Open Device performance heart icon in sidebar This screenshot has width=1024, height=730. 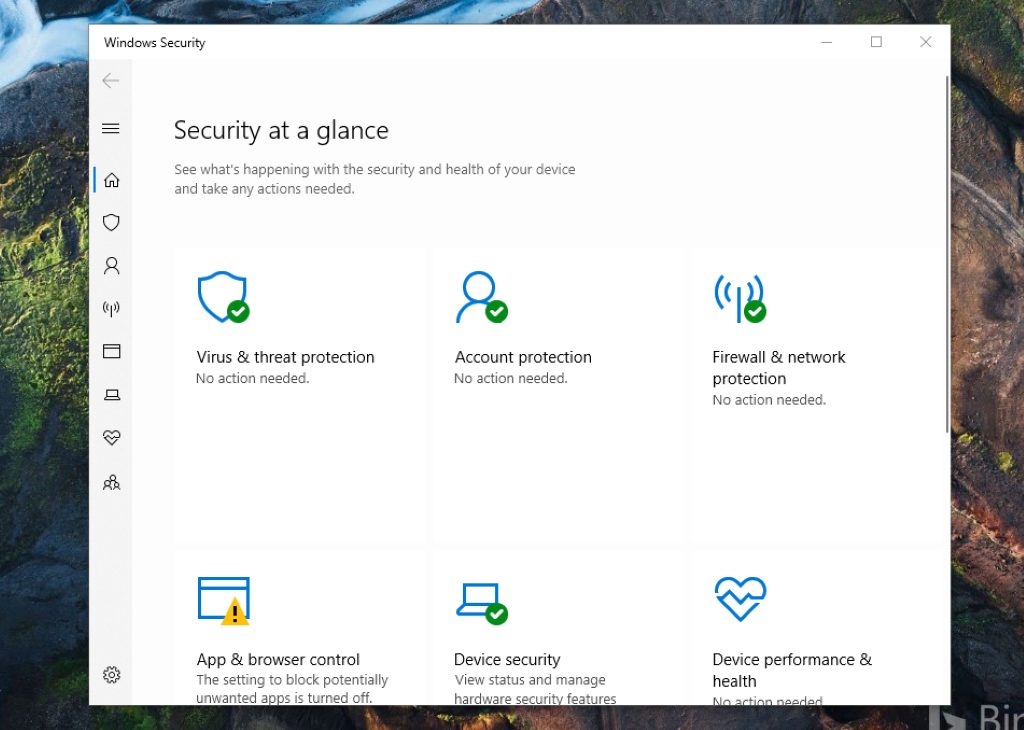[x=112, y=437]
